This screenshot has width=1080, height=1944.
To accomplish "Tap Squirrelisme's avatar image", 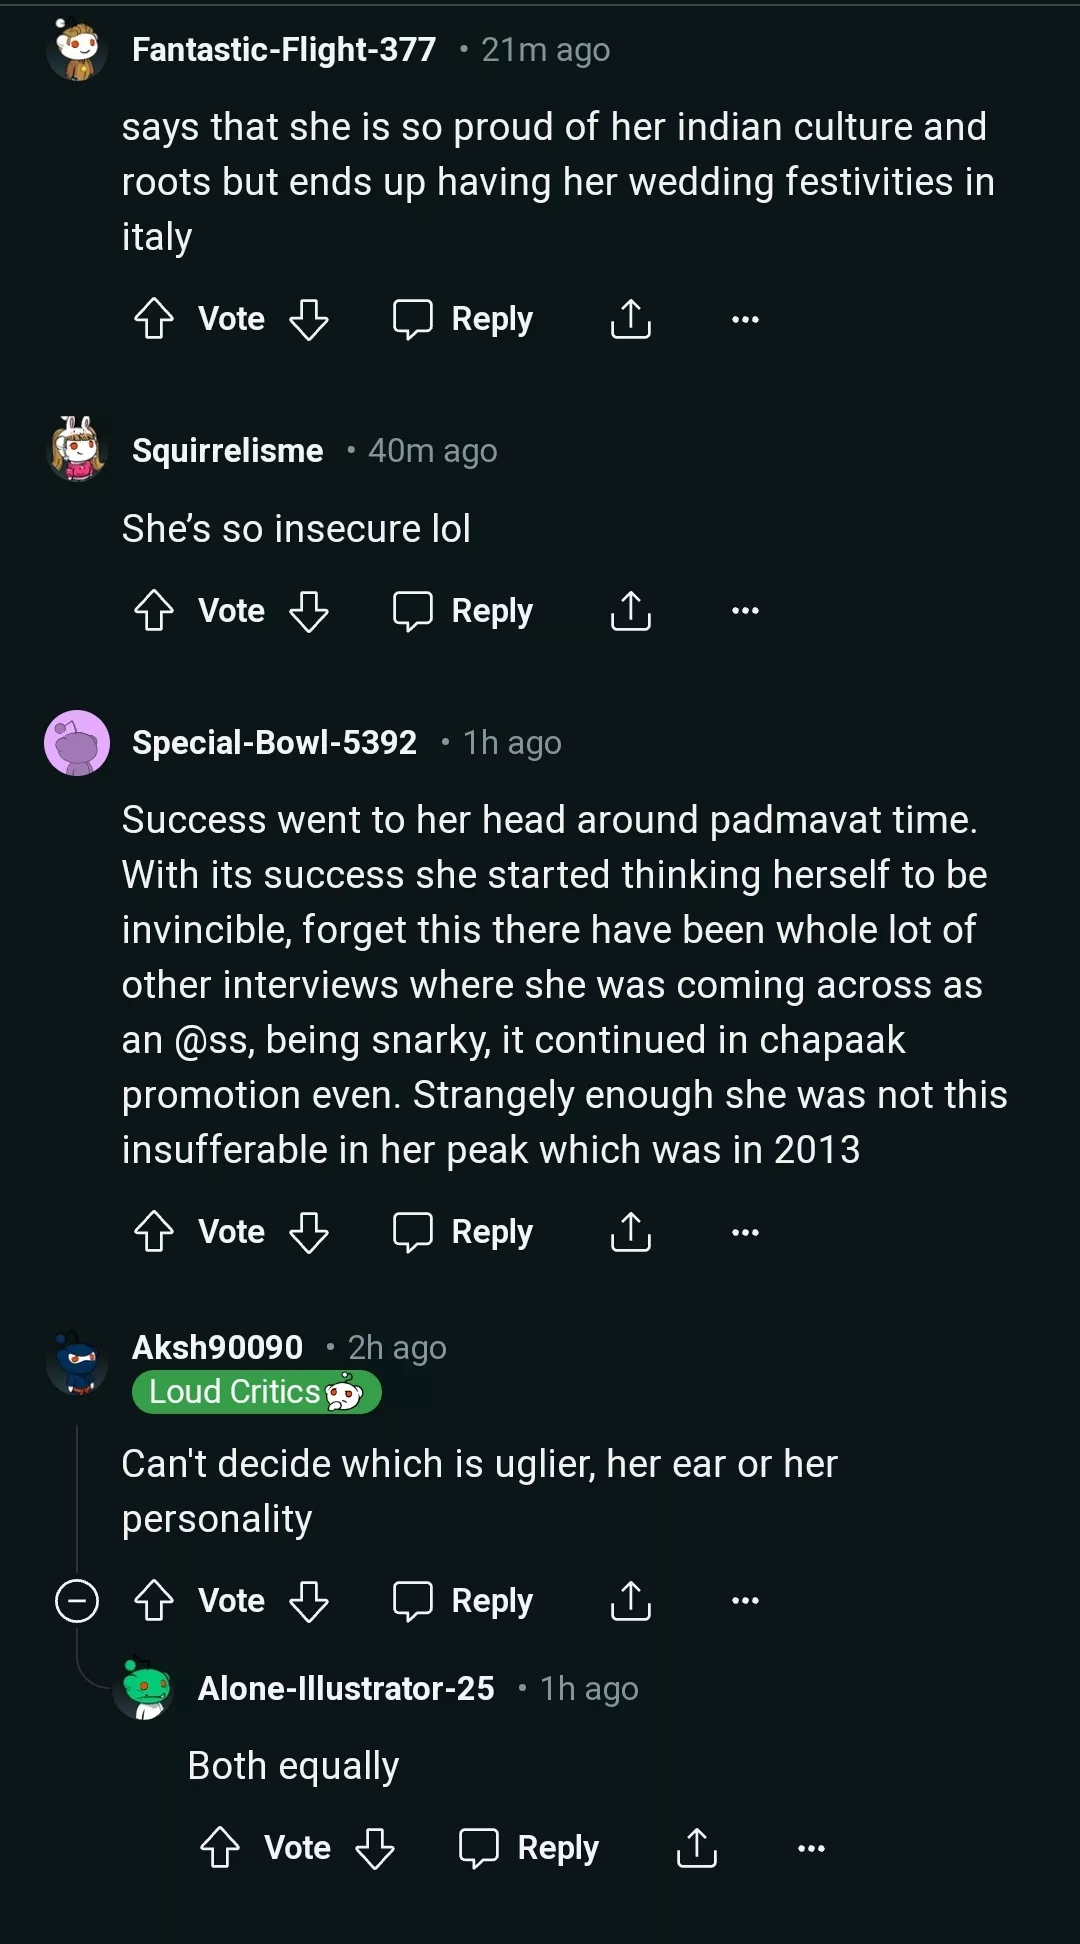I will 77,450.
